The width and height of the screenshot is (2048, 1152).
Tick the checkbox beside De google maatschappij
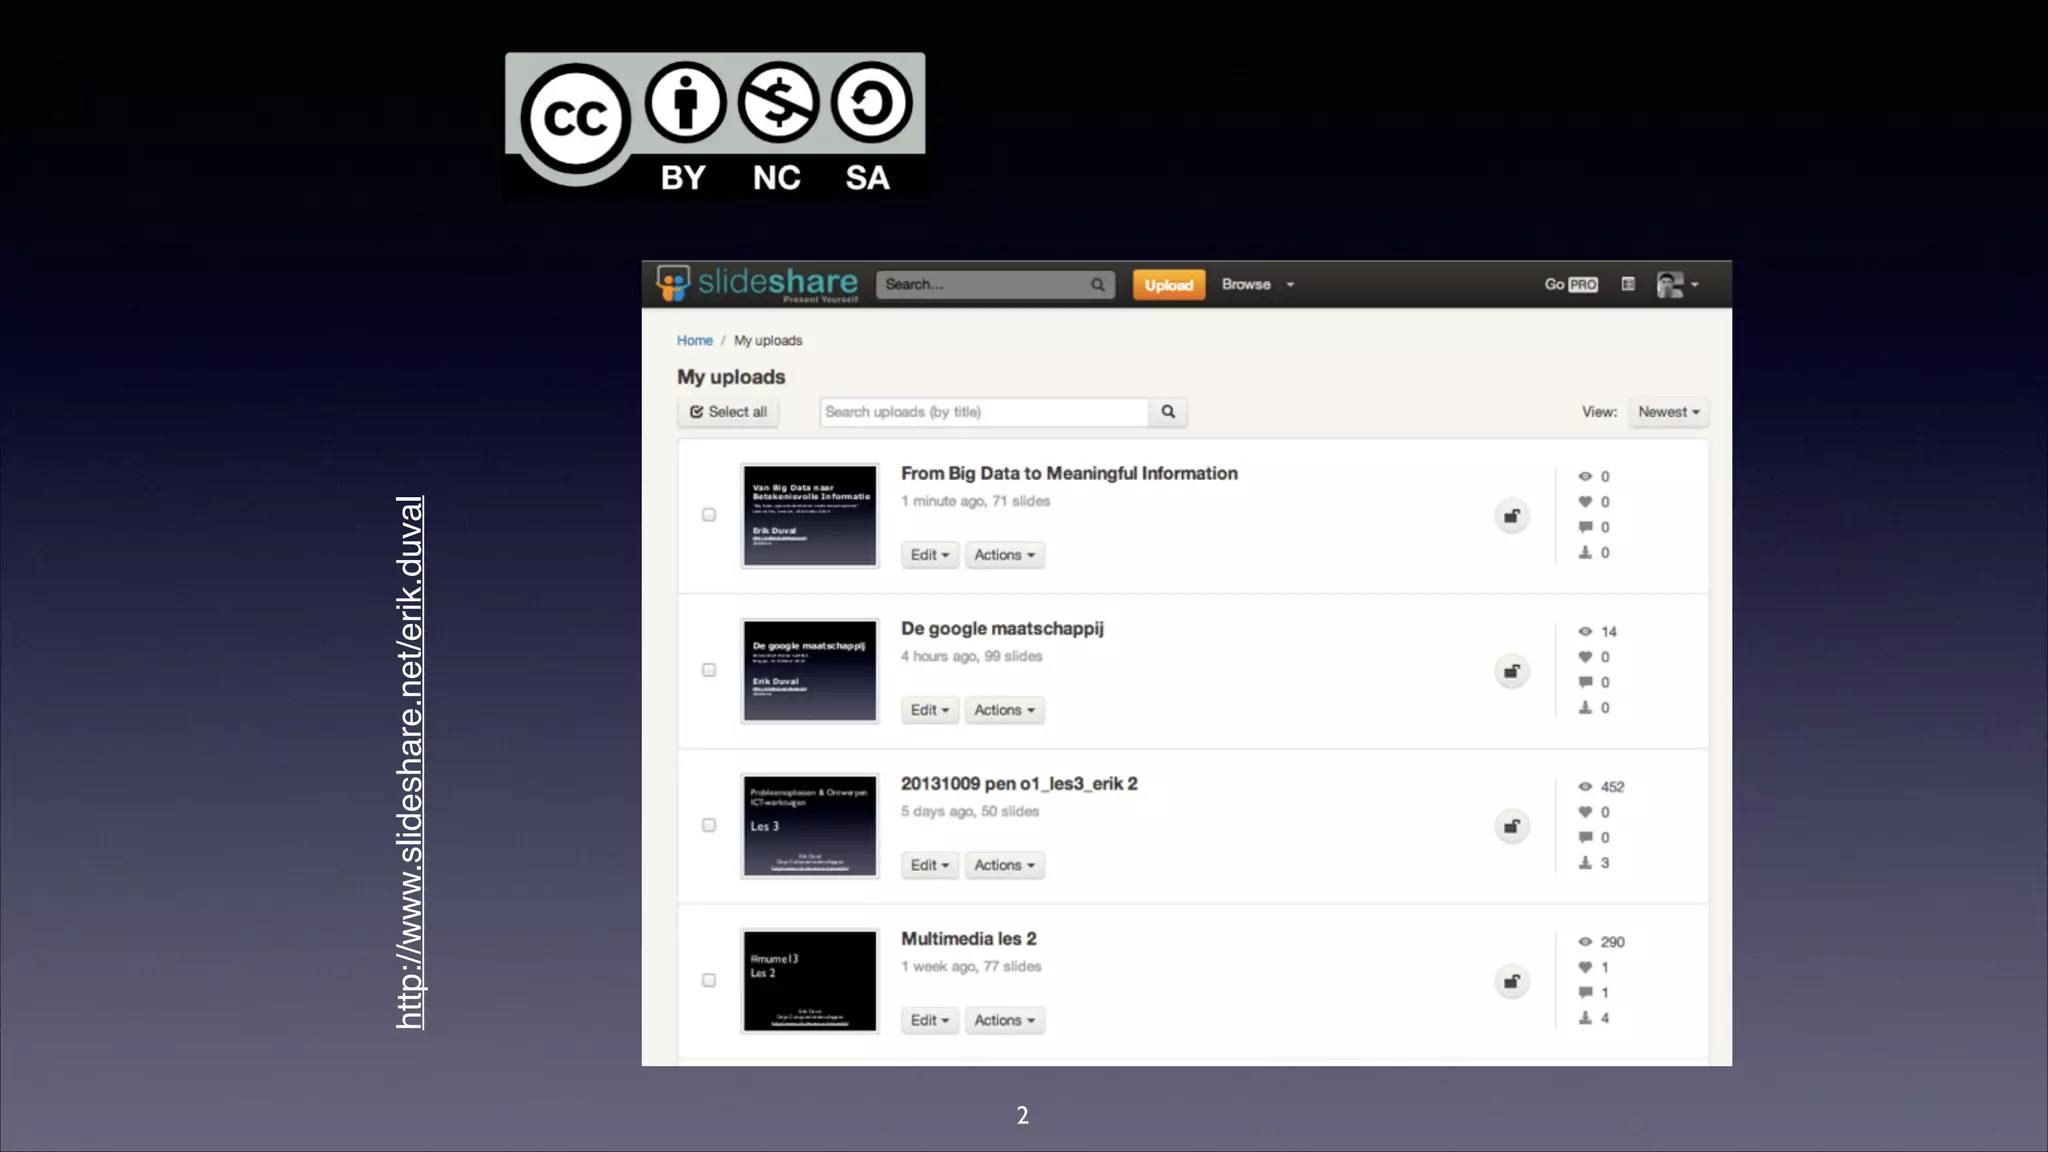click(709, 670)
